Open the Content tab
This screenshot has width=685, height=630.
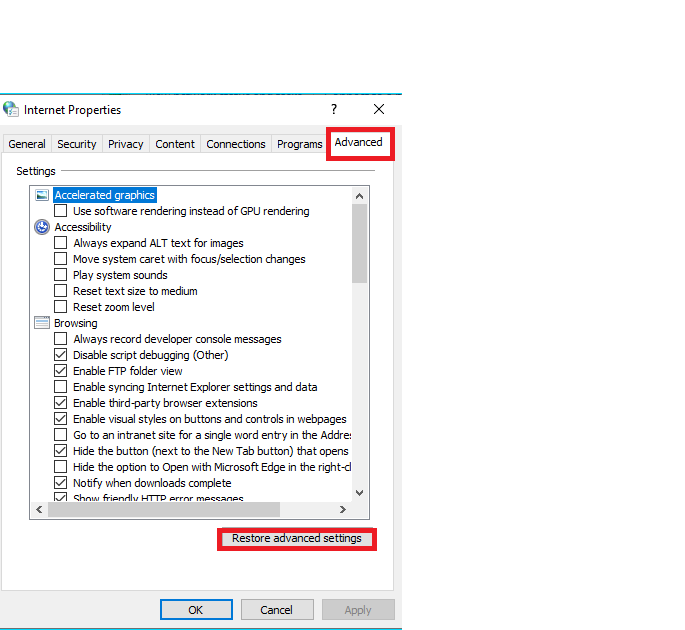tap(175, 144)
